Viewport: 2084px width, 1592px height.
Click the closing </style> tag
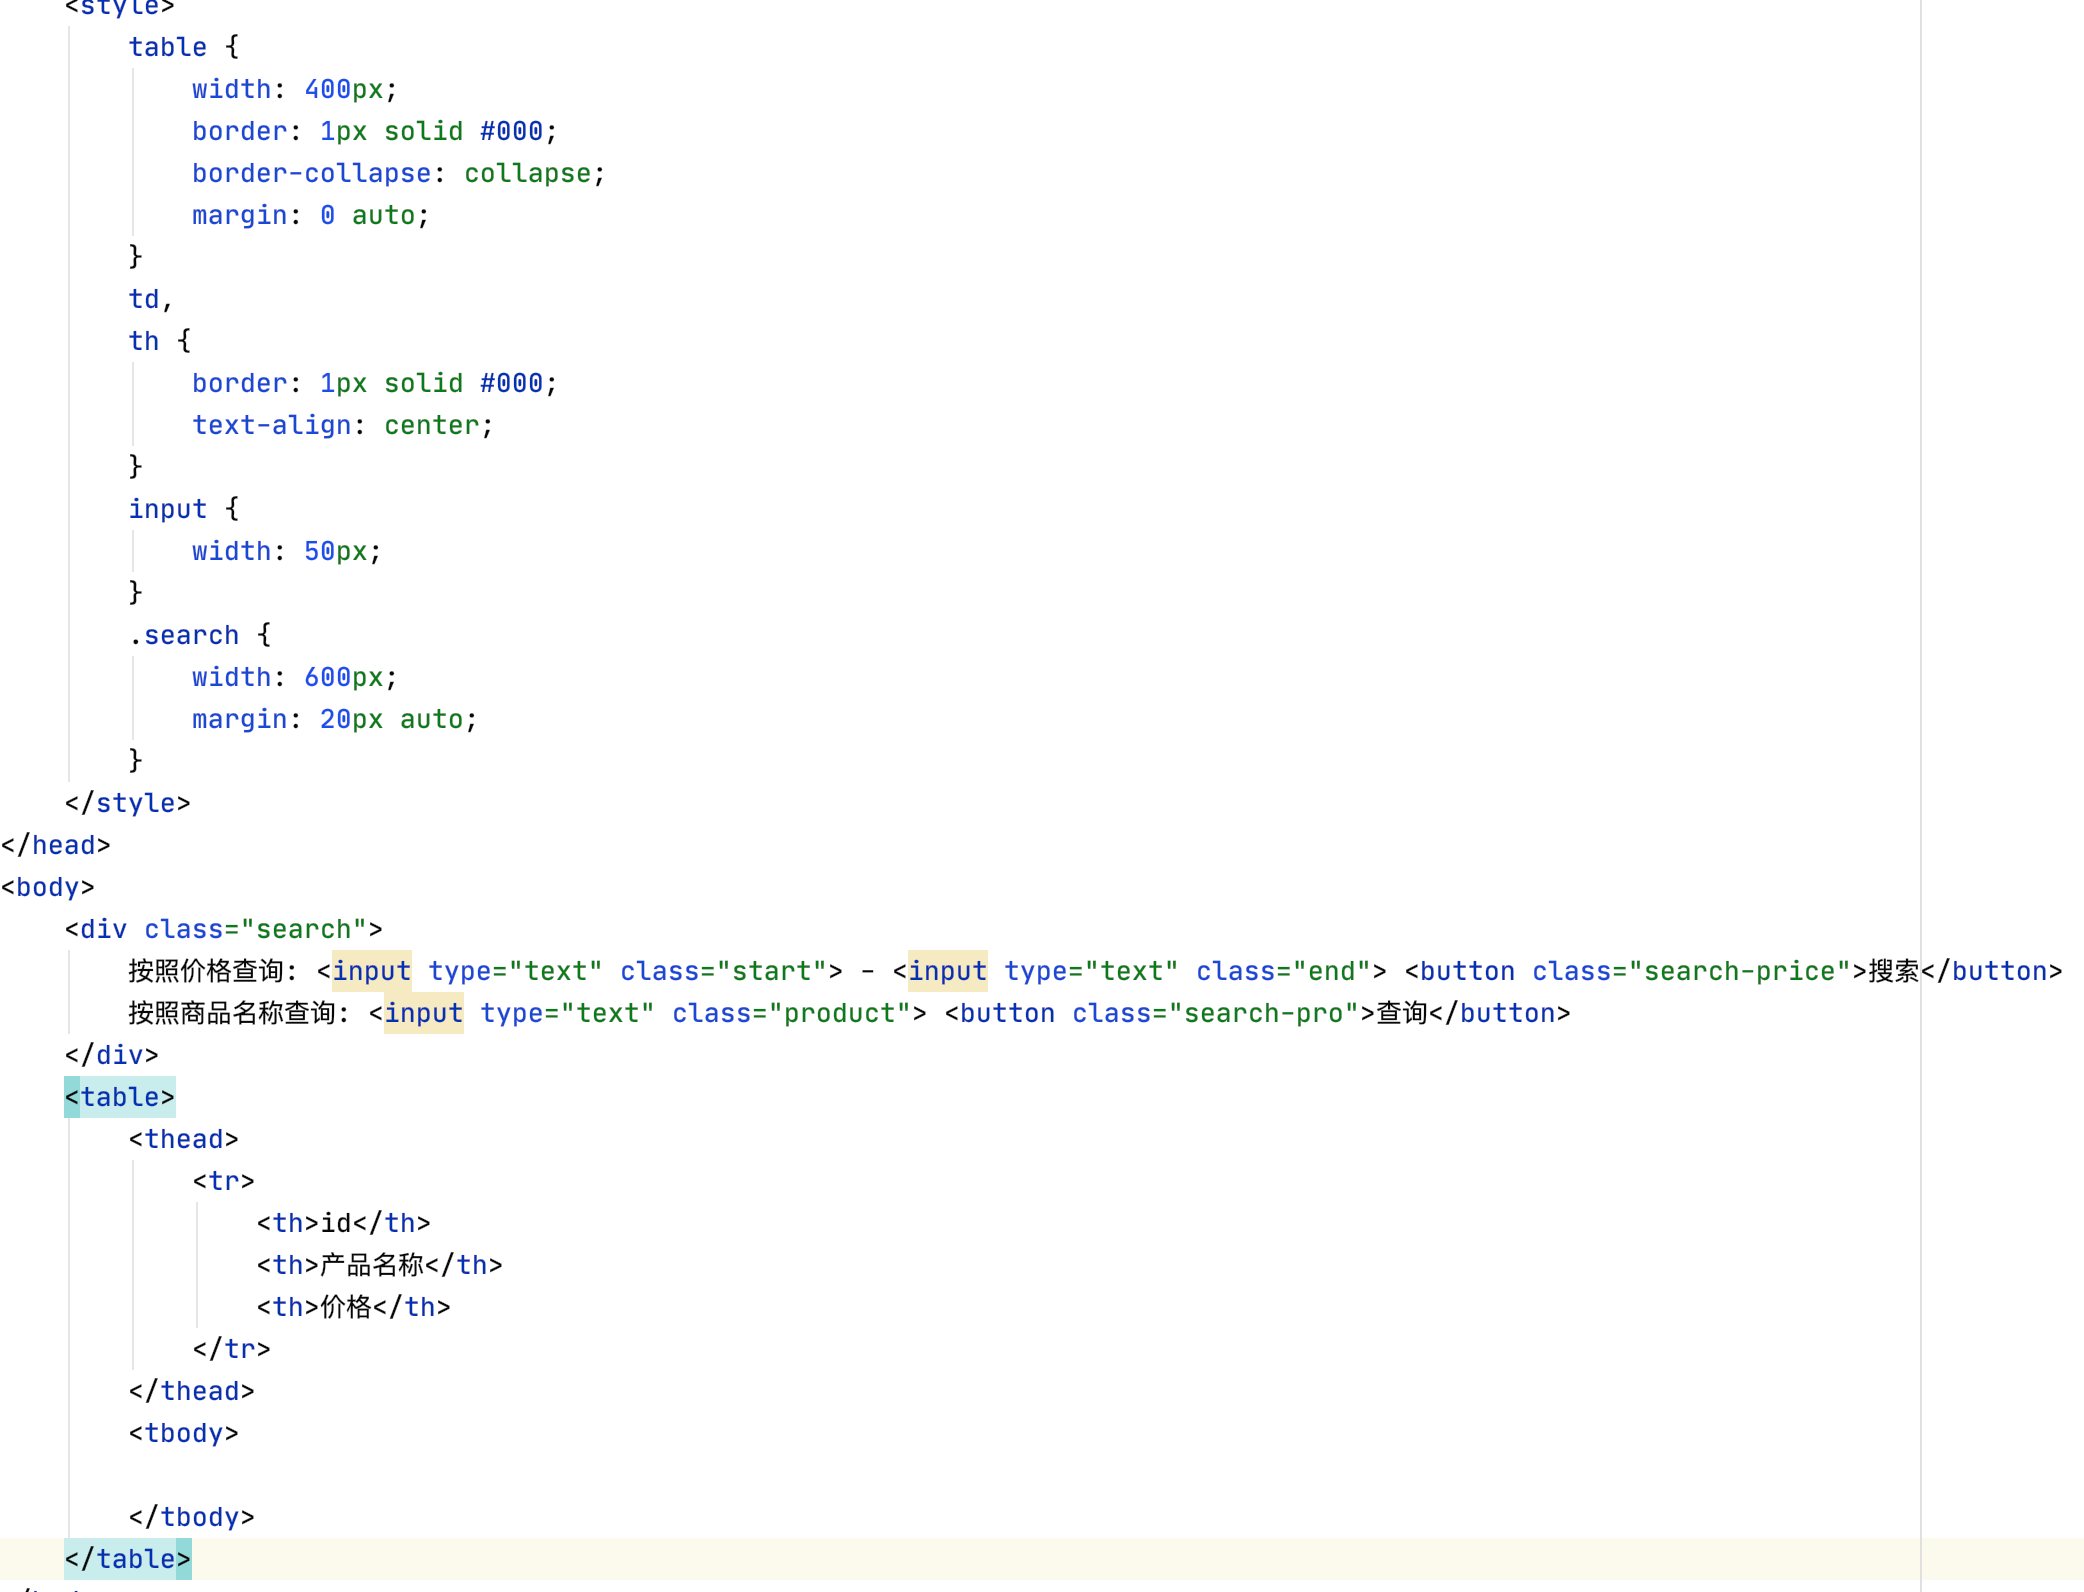pos(127,803)
